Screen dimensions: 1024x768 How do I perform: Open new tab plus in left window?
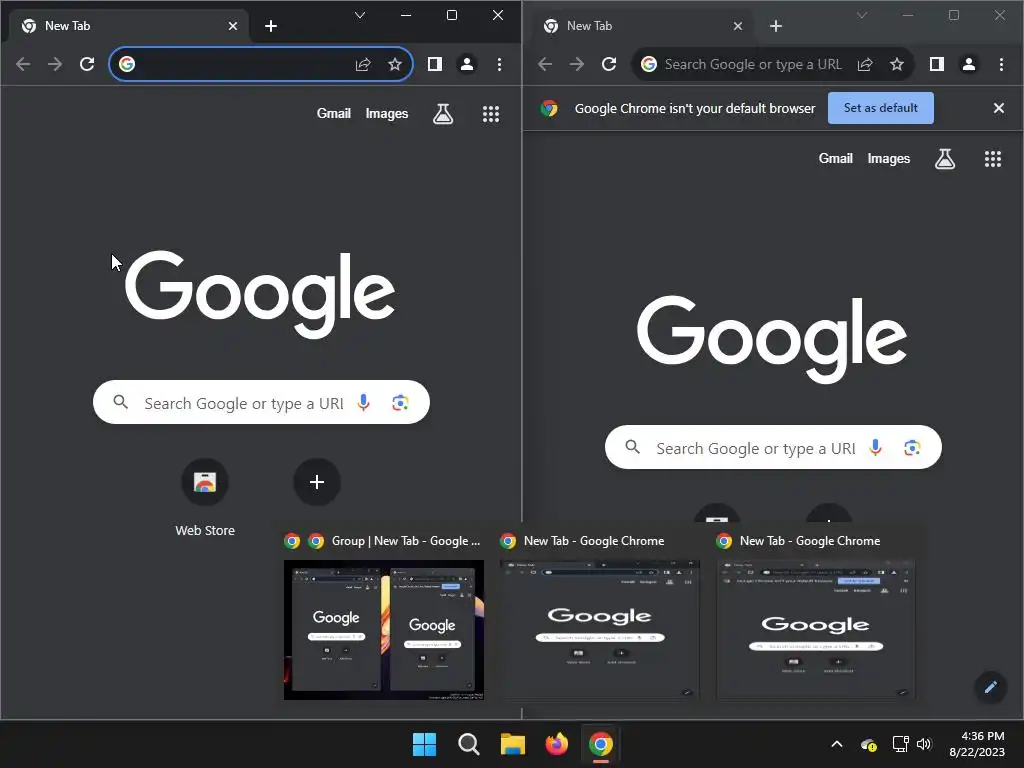click(271, 26)
